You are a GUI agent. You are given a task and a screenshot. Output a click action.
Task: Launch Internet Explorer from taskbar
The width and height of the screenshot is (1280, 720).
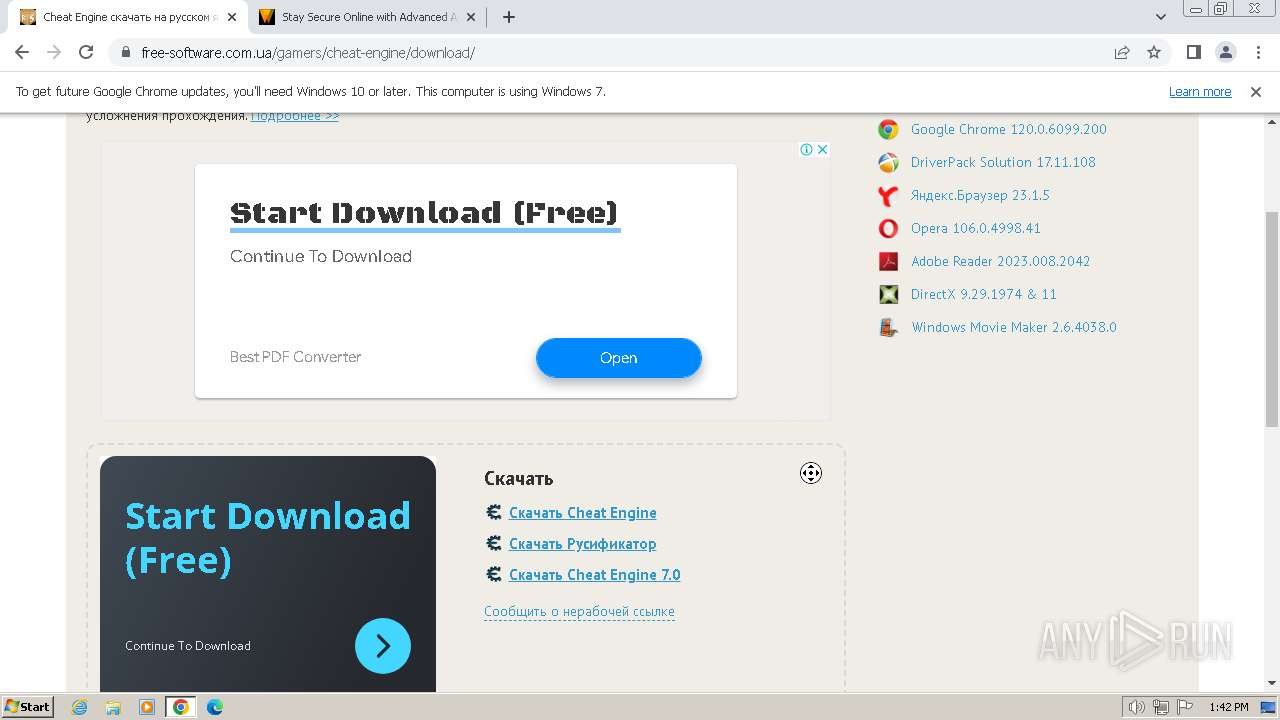pyautogui.click(x=80, y=707)
